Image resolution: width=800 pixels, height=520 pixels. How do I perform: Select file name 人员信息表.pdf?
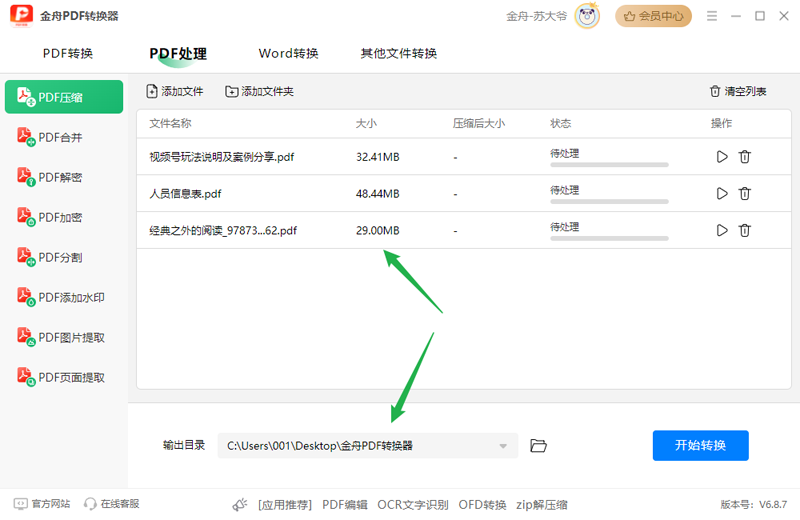click(x=185, y=194)
